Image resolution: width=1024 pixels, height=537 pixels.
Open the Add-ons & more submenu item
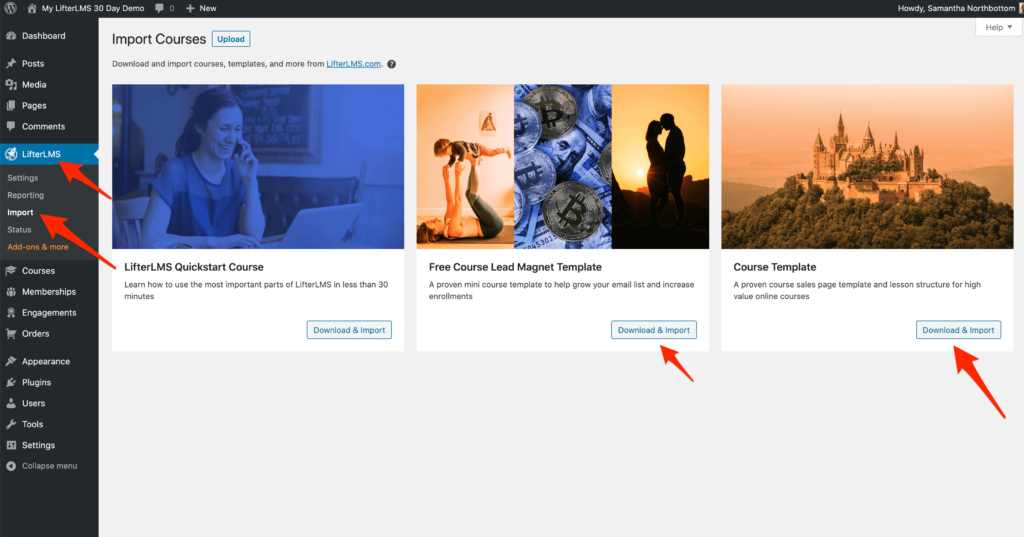38,247
